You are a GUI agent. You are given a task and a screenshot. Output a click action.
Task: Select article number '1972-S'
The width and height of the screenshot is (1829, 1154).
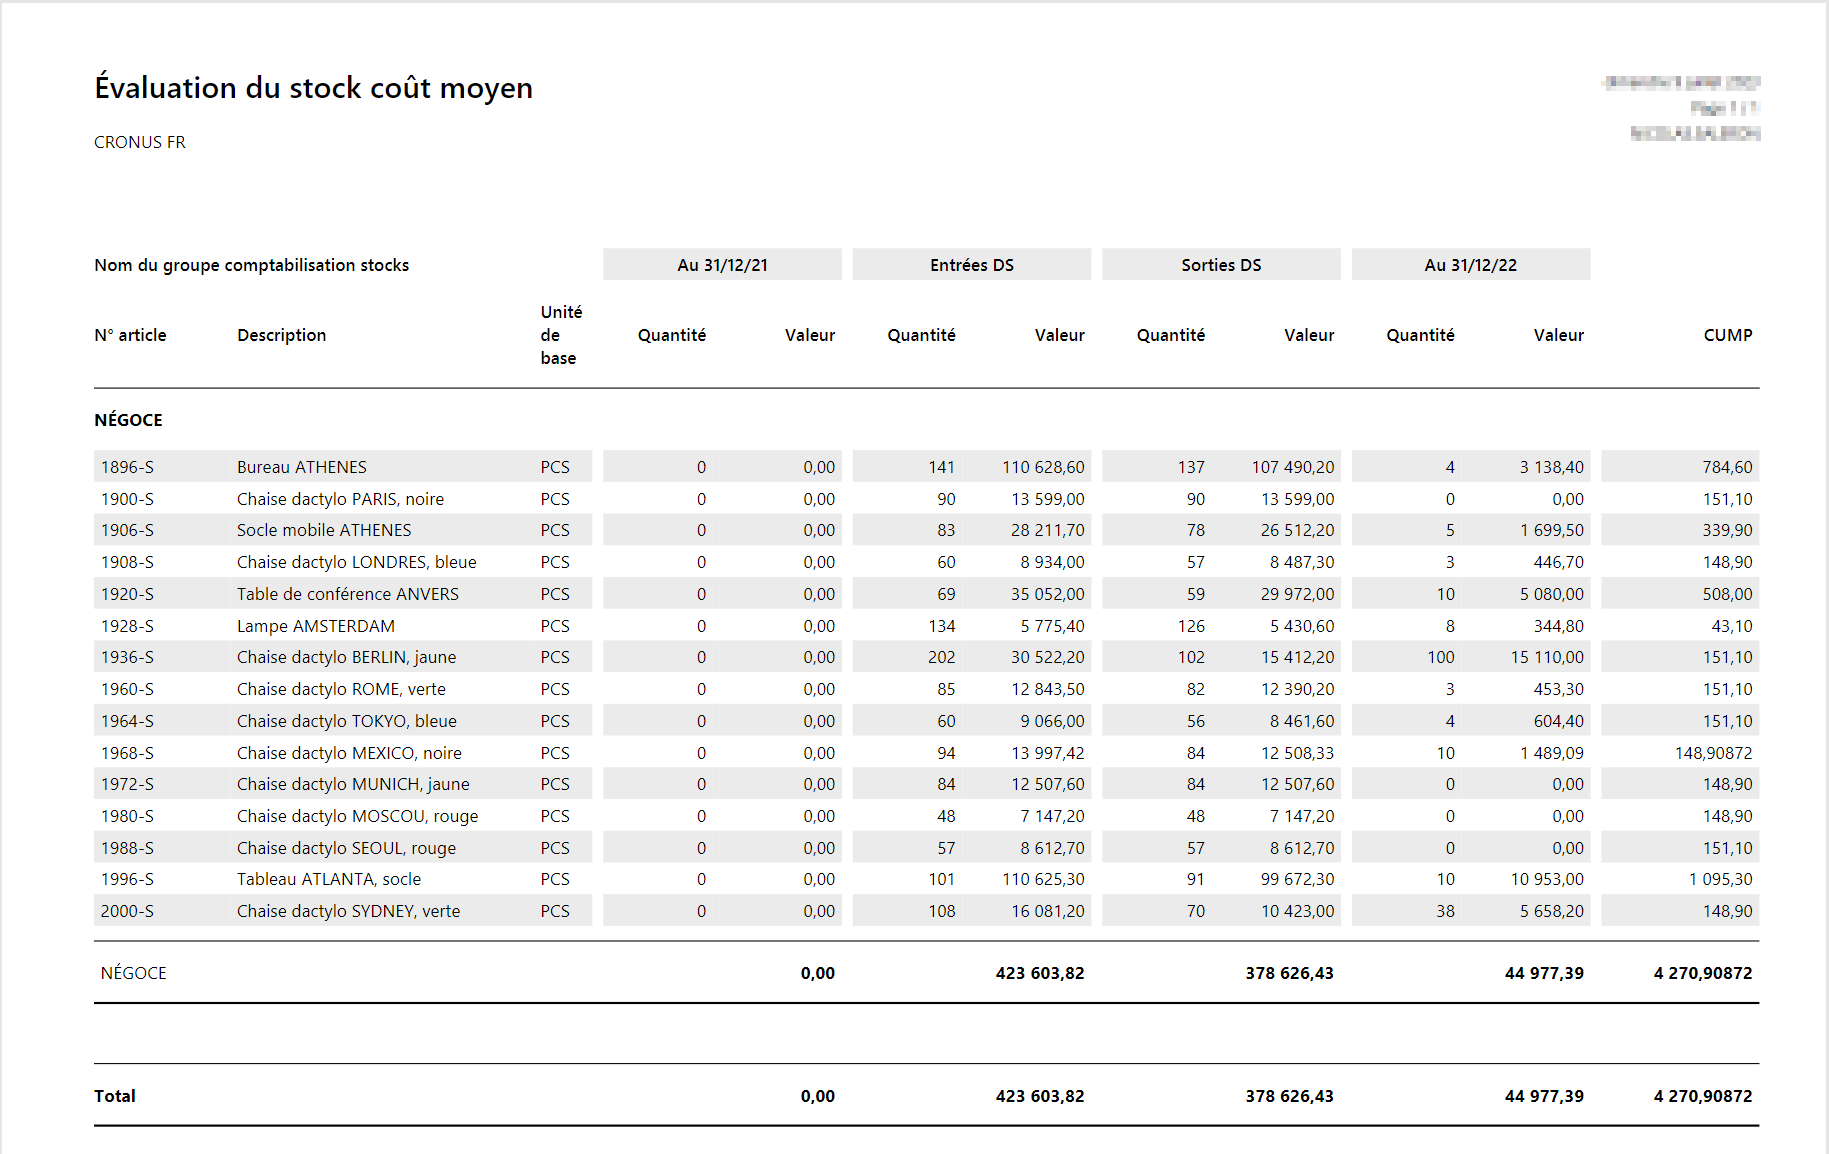(127, 784)
